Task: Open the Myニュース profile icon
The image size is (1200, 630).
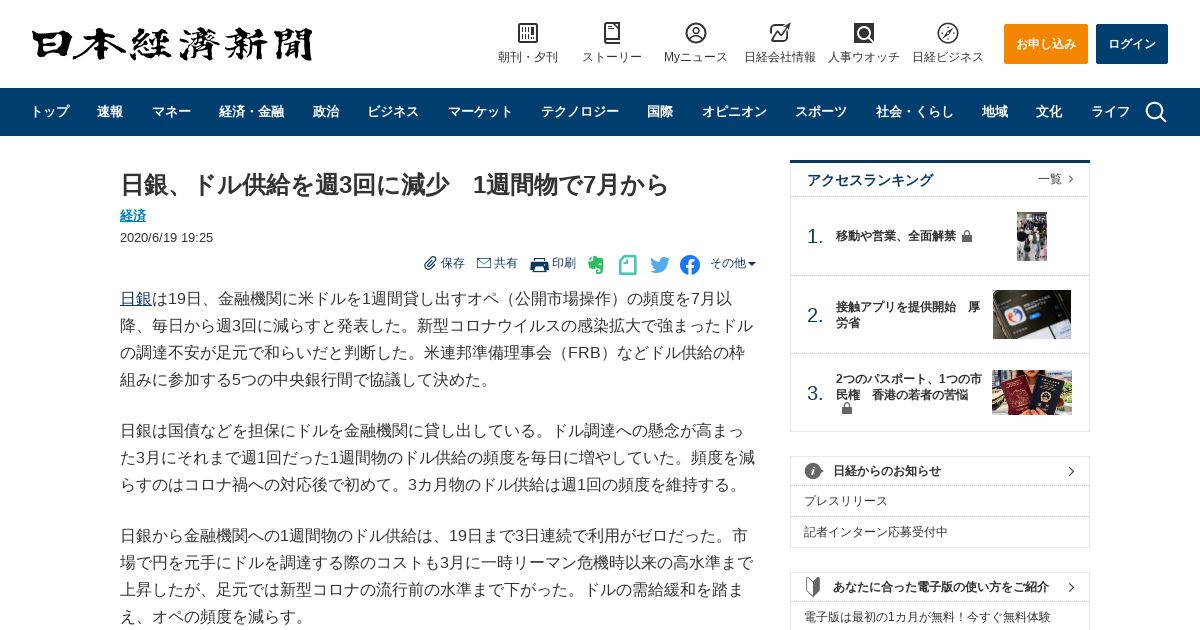Action: point(696,33)
